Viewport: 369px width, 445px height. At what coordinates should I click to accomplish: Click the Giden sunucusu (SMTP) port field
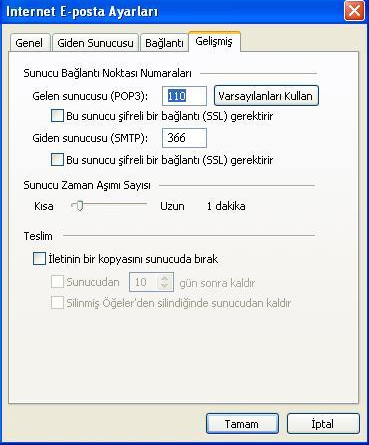coord(184,138)
